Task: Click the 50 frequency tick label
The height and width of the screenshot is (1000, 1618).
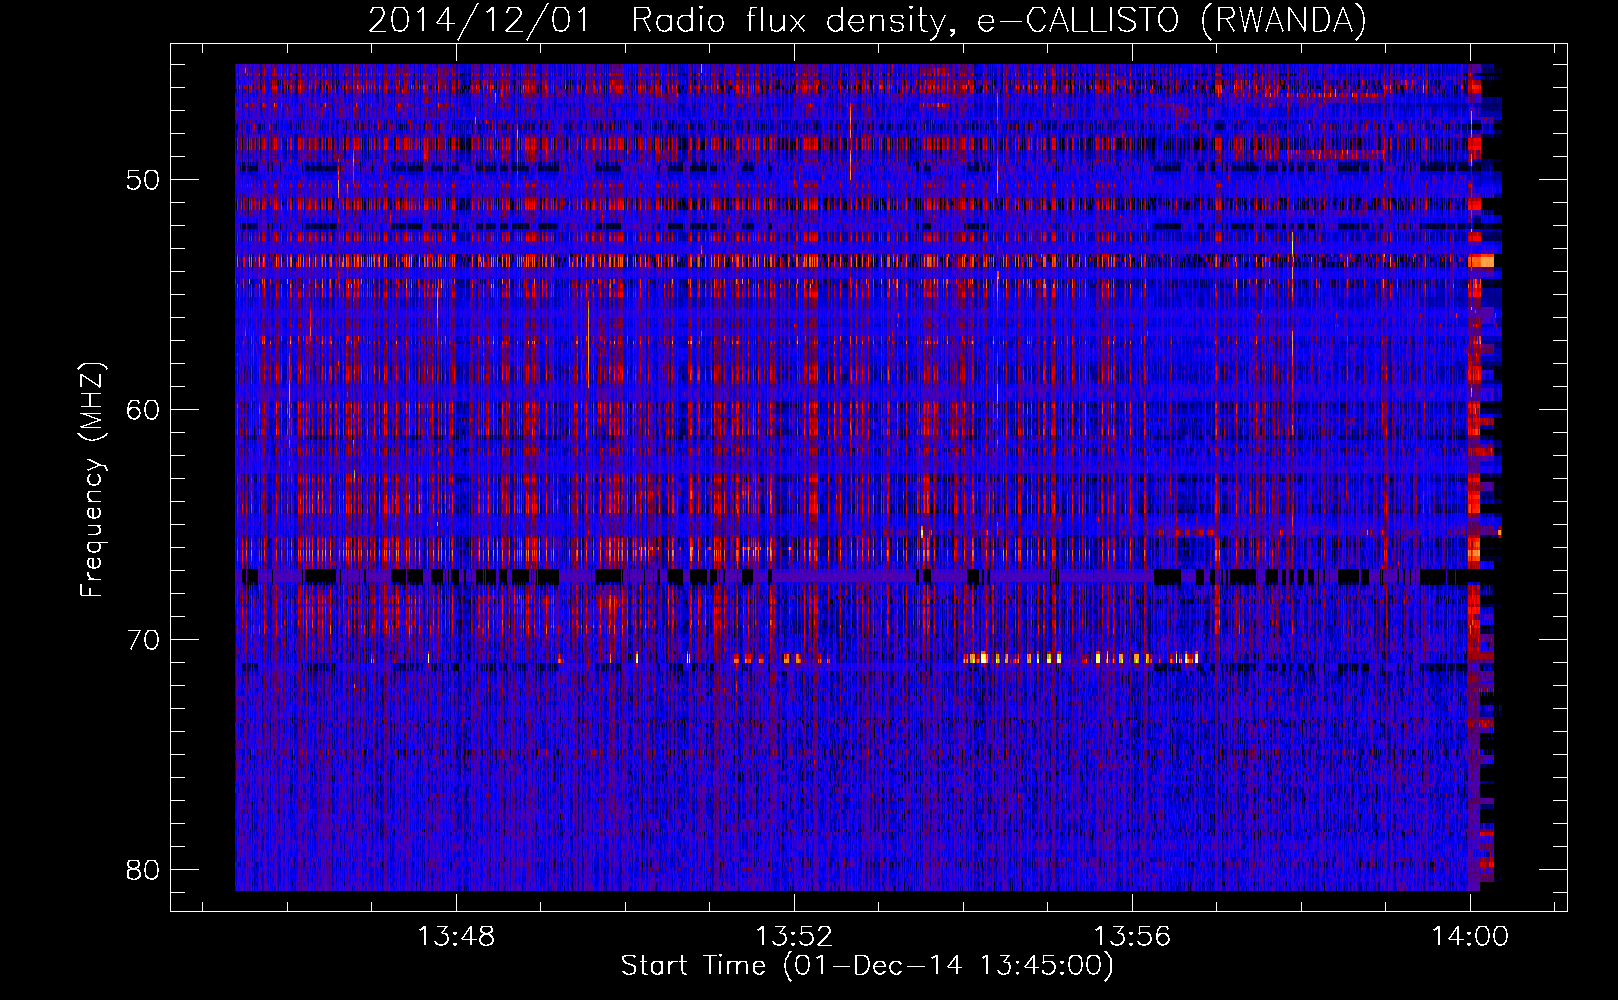Action: (x=143, y=180)
